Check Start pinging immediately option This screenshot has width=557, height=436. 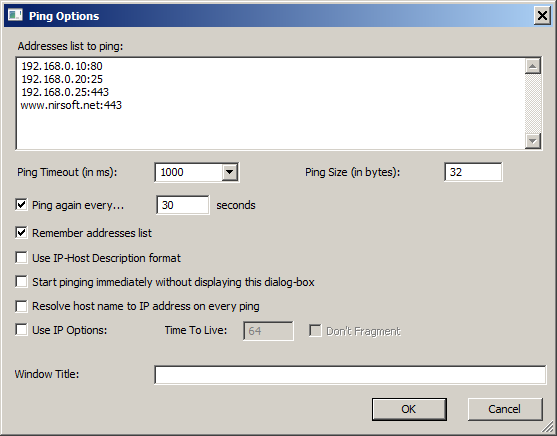(21, 282)
